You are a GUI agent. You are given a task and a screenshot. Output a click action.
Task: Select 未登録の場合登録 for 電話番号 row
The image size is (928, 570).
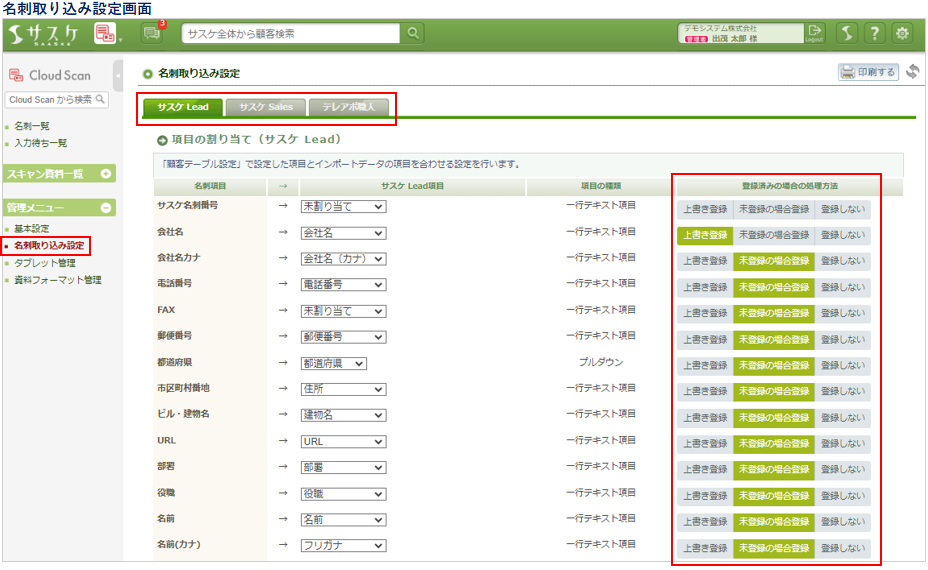tap(774, 287)
